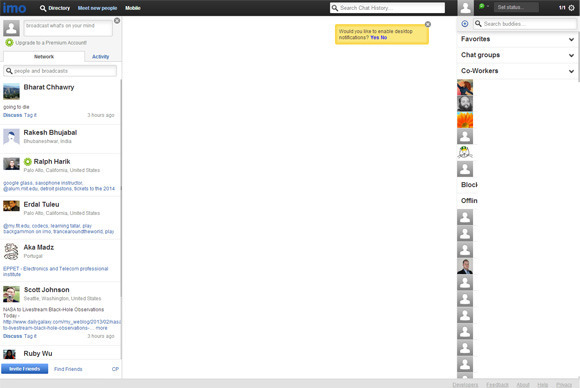580x388 pixels.
Task: Open the Developers footer link
Action: pyautogui.click(x=465, y=385)
